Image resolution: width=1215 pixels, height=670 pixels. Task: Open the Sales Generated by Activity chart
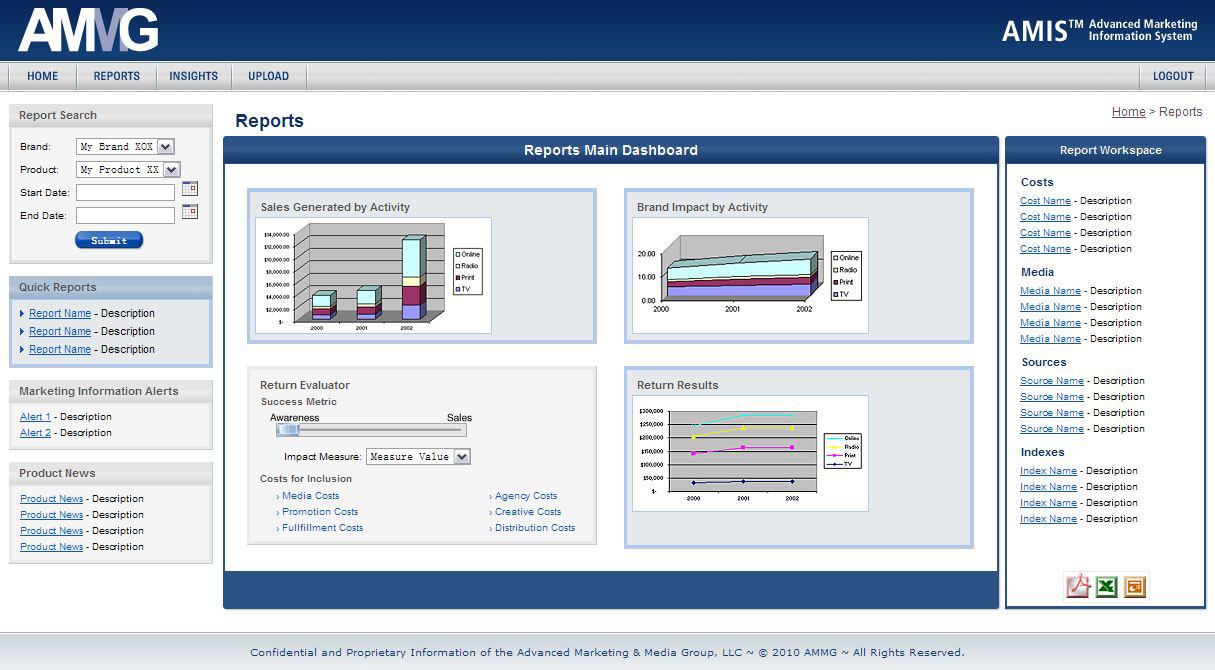pyautogui.click(x=373, y=275)
